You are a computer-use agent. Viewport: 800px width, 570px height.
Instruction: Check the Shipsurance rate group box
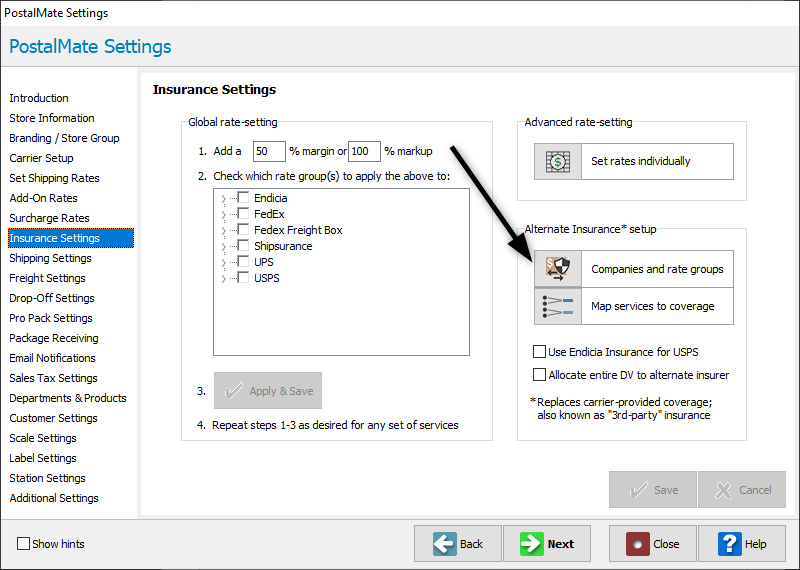pyautogui.click(x=243, y=245)
